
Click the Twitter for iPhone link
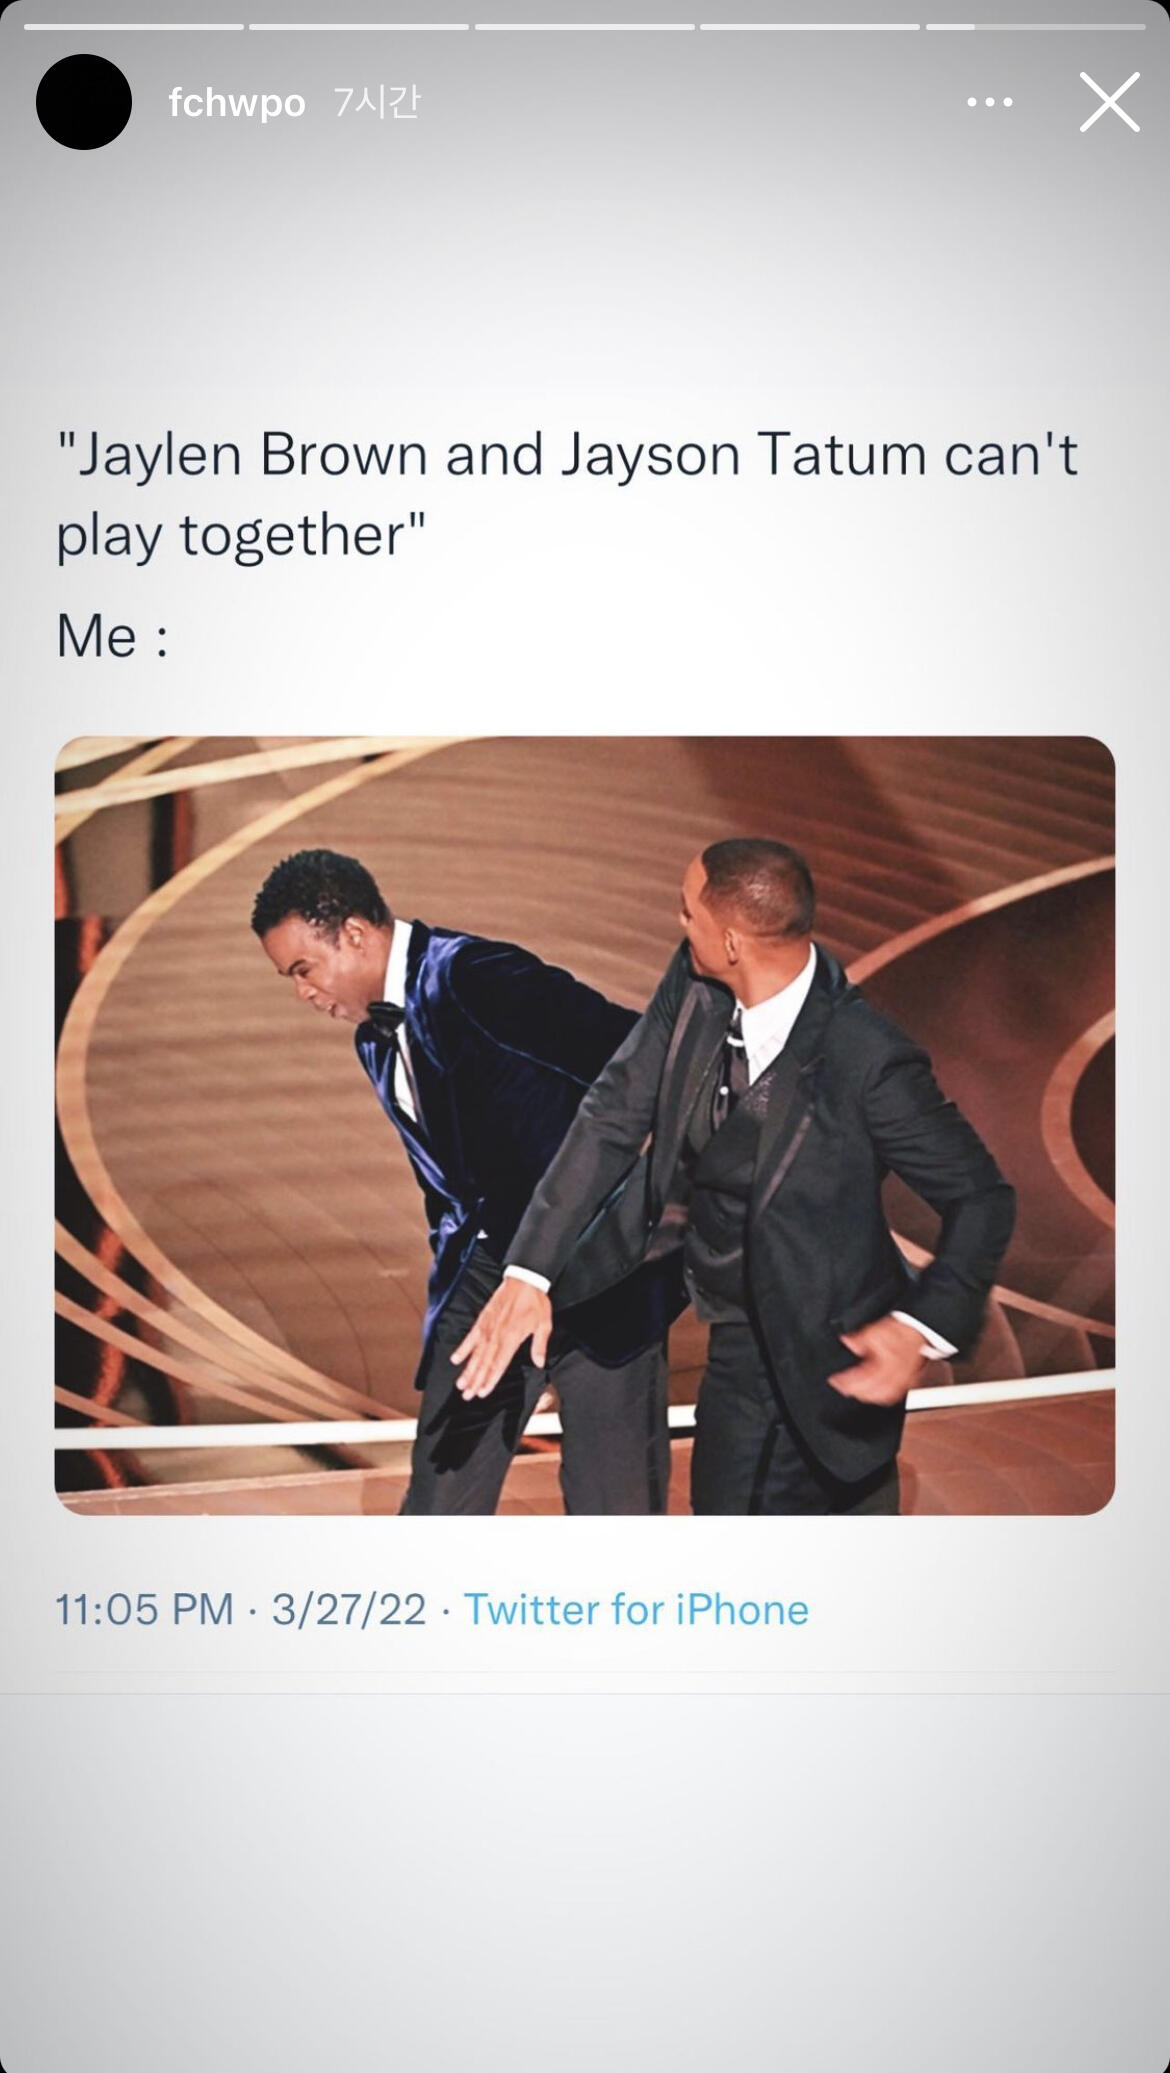[x=636, y=1610]
